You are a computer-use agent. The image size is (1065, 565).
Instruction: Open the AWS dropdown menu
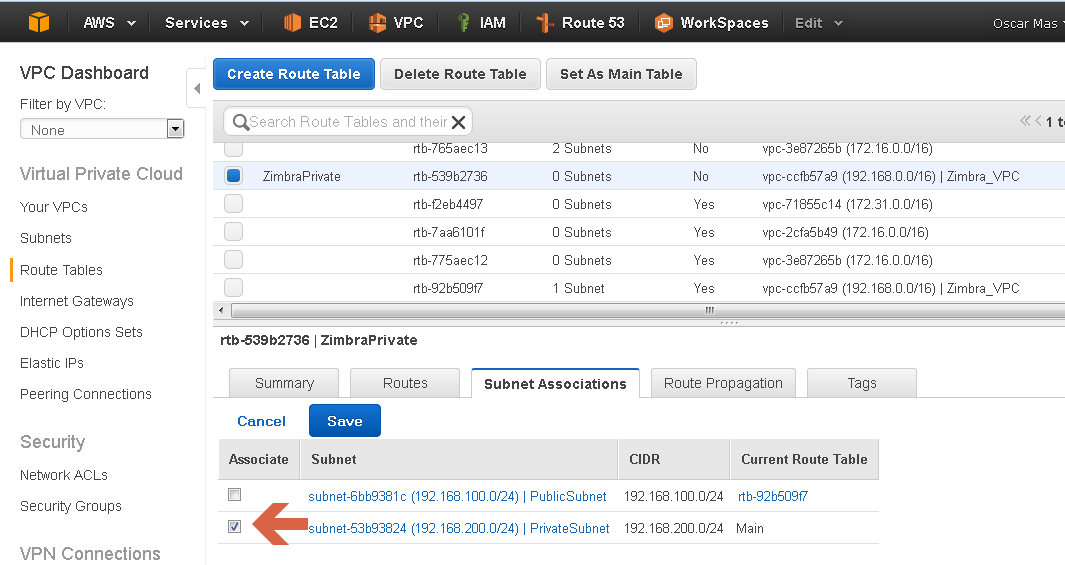(x=109, y=22)
